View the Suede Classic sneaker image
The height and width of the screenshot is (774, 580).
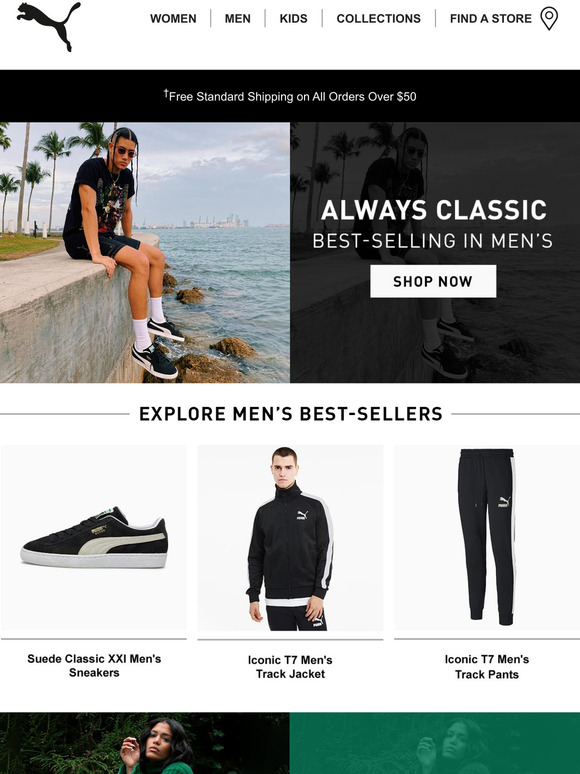coord(94,538)
